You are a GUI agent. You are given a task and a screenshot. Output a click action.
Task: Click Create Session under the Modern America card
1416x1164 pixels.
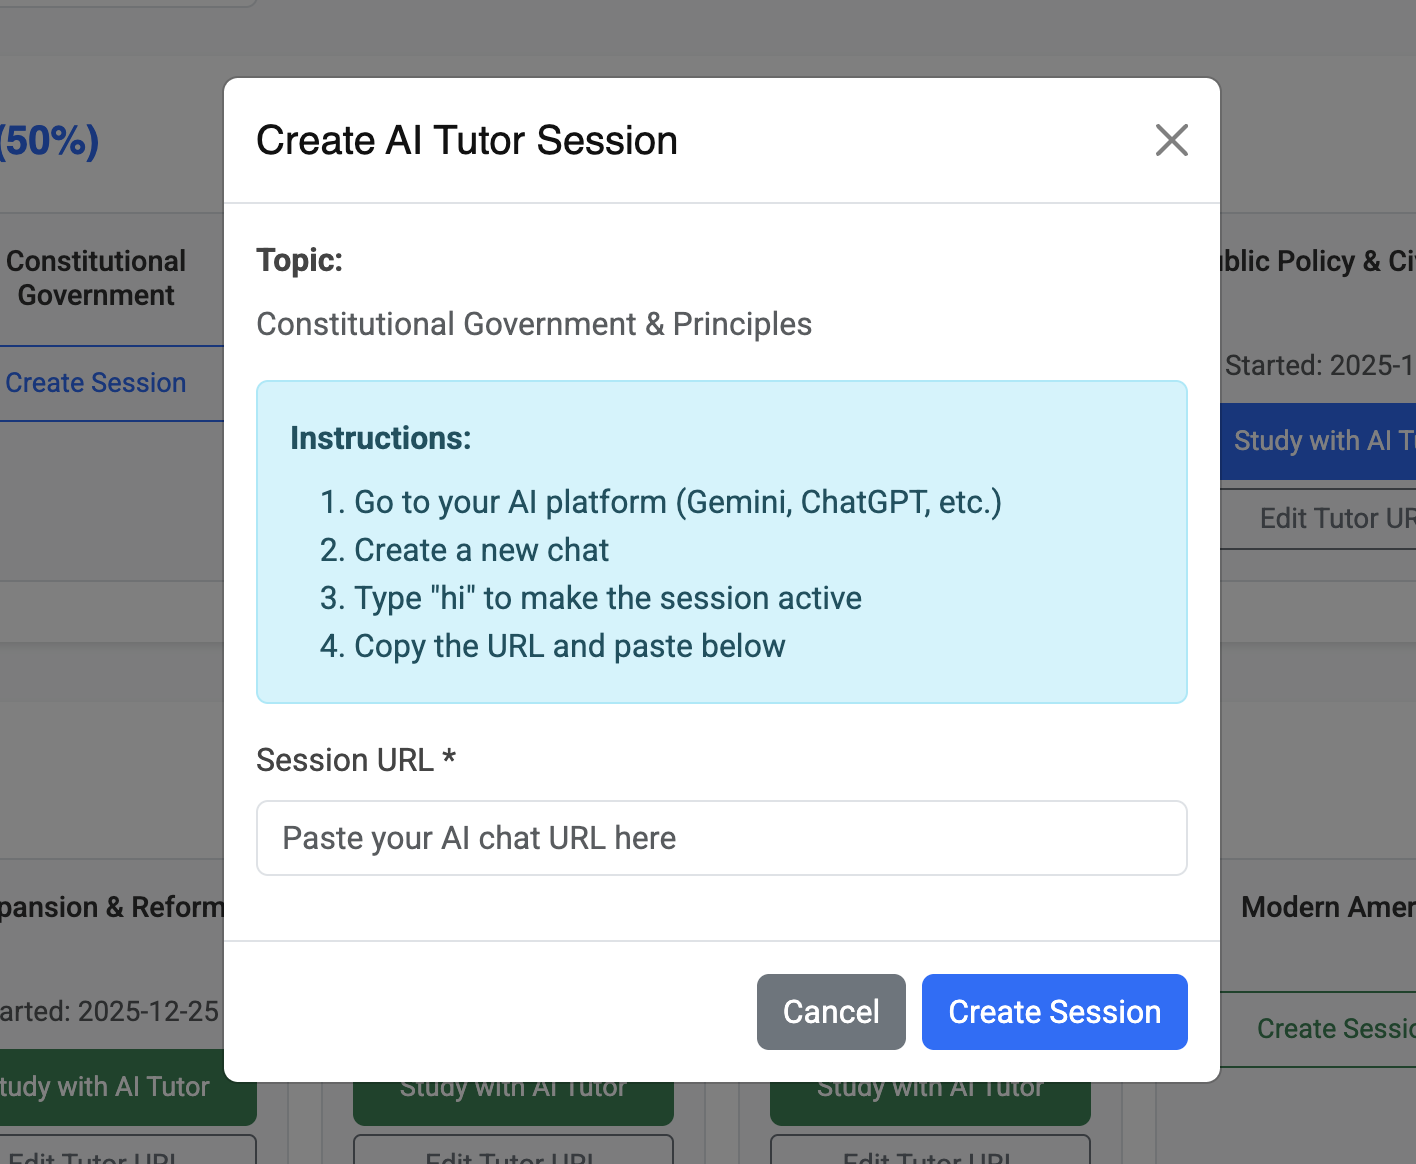point(1330,1029)
